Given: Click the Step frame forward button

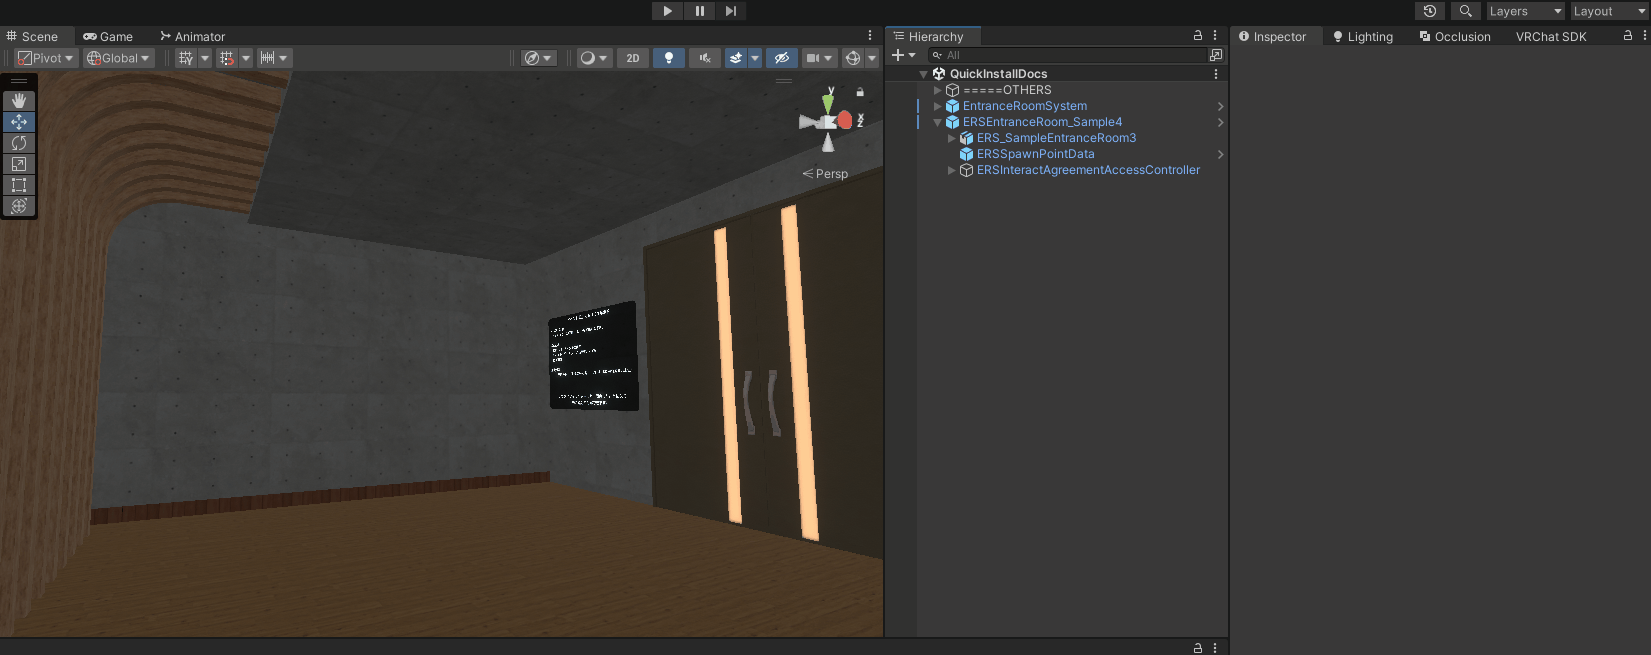Looking at the screenshot, I should pyautogui.click(x=731, y=11).
